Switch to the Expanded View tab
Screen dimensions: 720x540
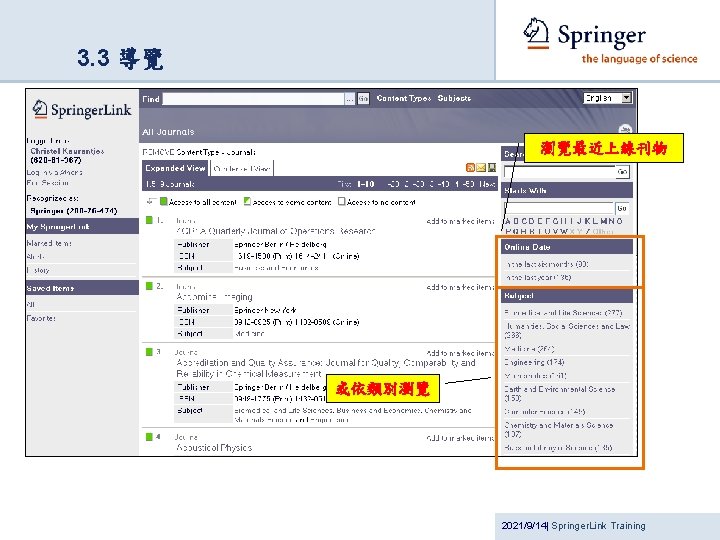[175, 168]
